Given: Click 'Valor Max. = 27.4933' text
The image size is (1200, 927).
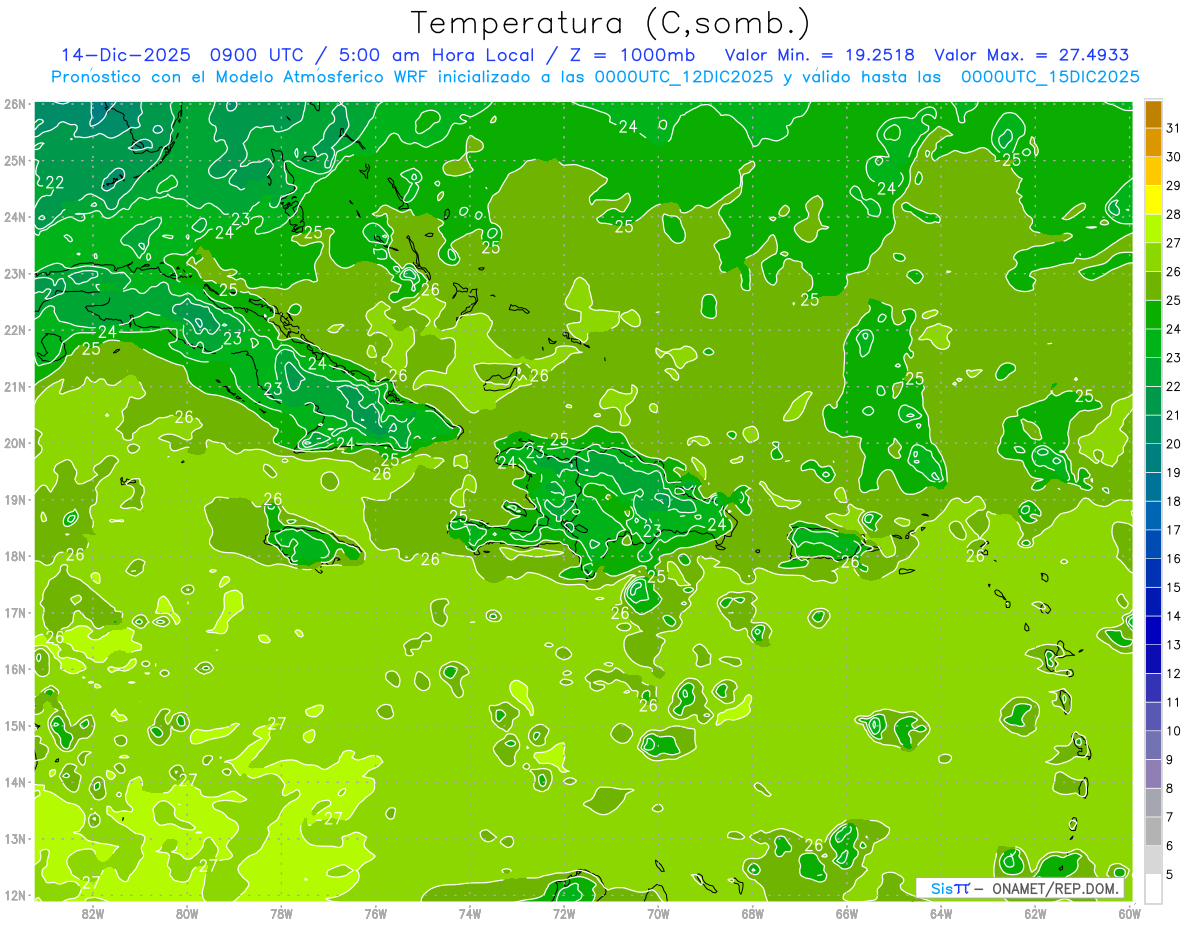Looking at the screenshot, I should point(1032,55).
